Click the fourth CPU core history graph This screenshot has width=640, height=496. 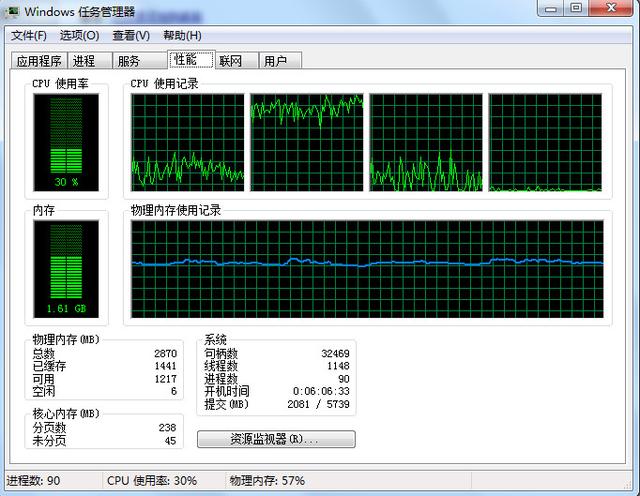pos(545,142)
